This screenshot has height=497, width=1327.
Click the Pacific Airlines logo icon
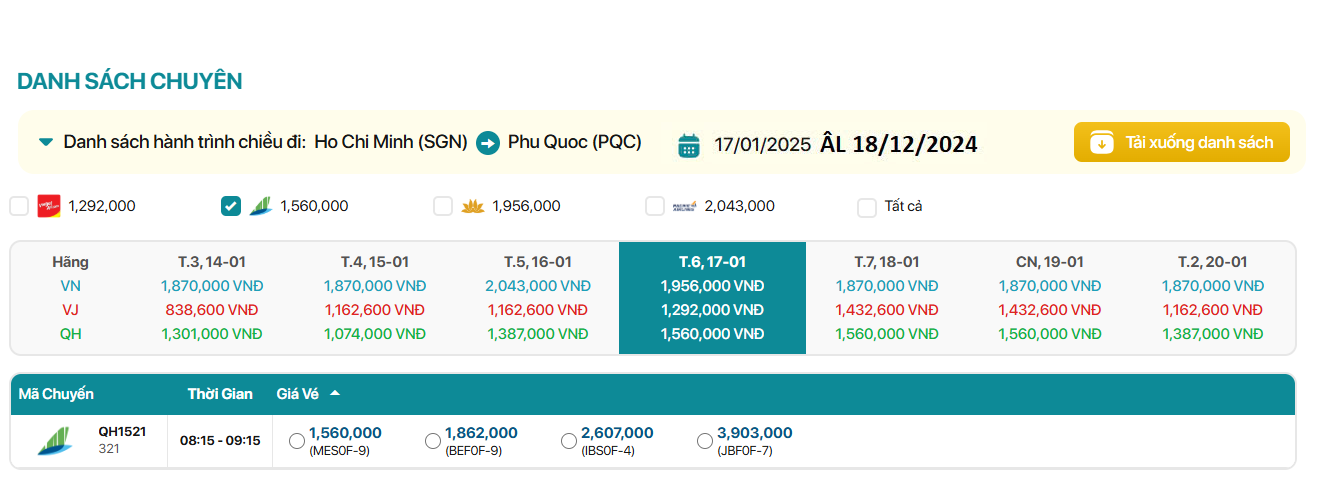[684, 206]
